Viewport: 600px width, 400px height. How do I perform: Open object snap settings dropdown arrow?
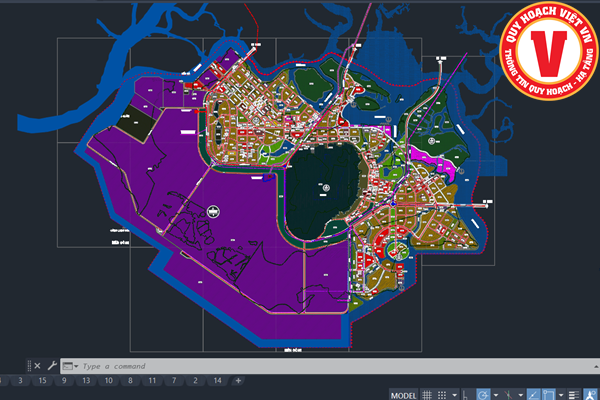[x=561, y=395]
